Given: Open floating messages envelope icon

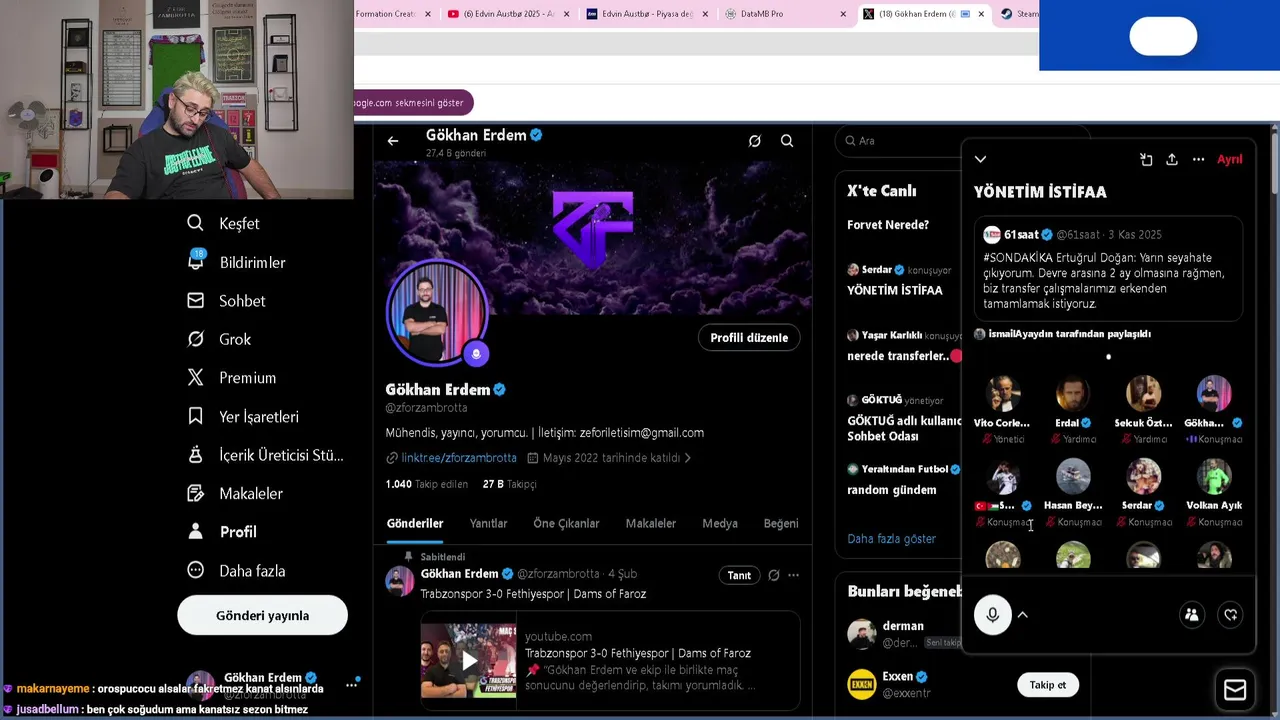Looking at the screenshot, I should coord(1235,690).
